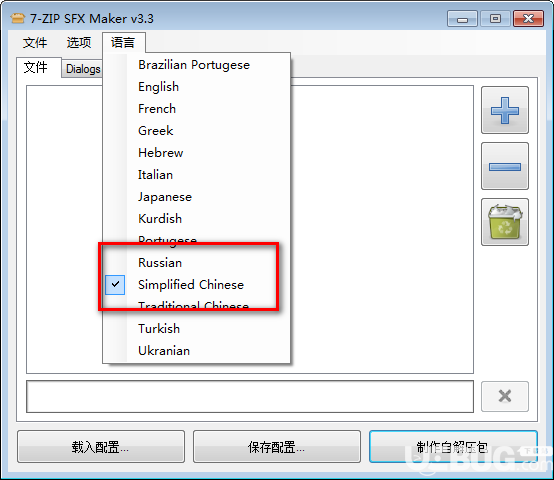Click the 制作自解压包 button
Screen dimensions: 554x480
pyautogui.click(x=453, y=447)
